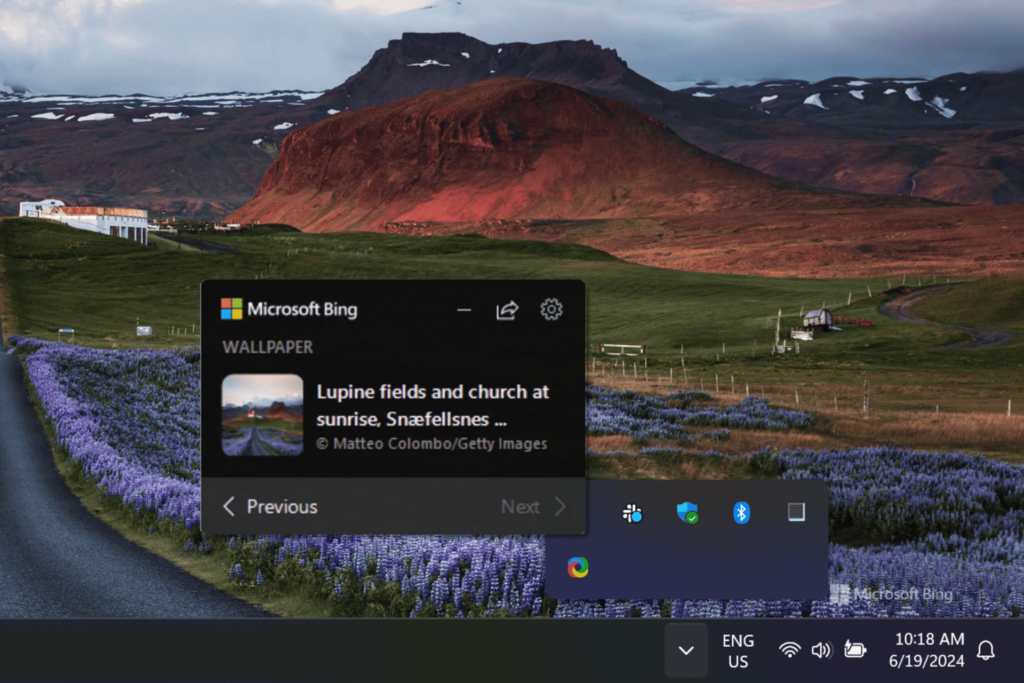
Task: Click the wallpaper preview thumbnail
Action: [x=263, y=413]
